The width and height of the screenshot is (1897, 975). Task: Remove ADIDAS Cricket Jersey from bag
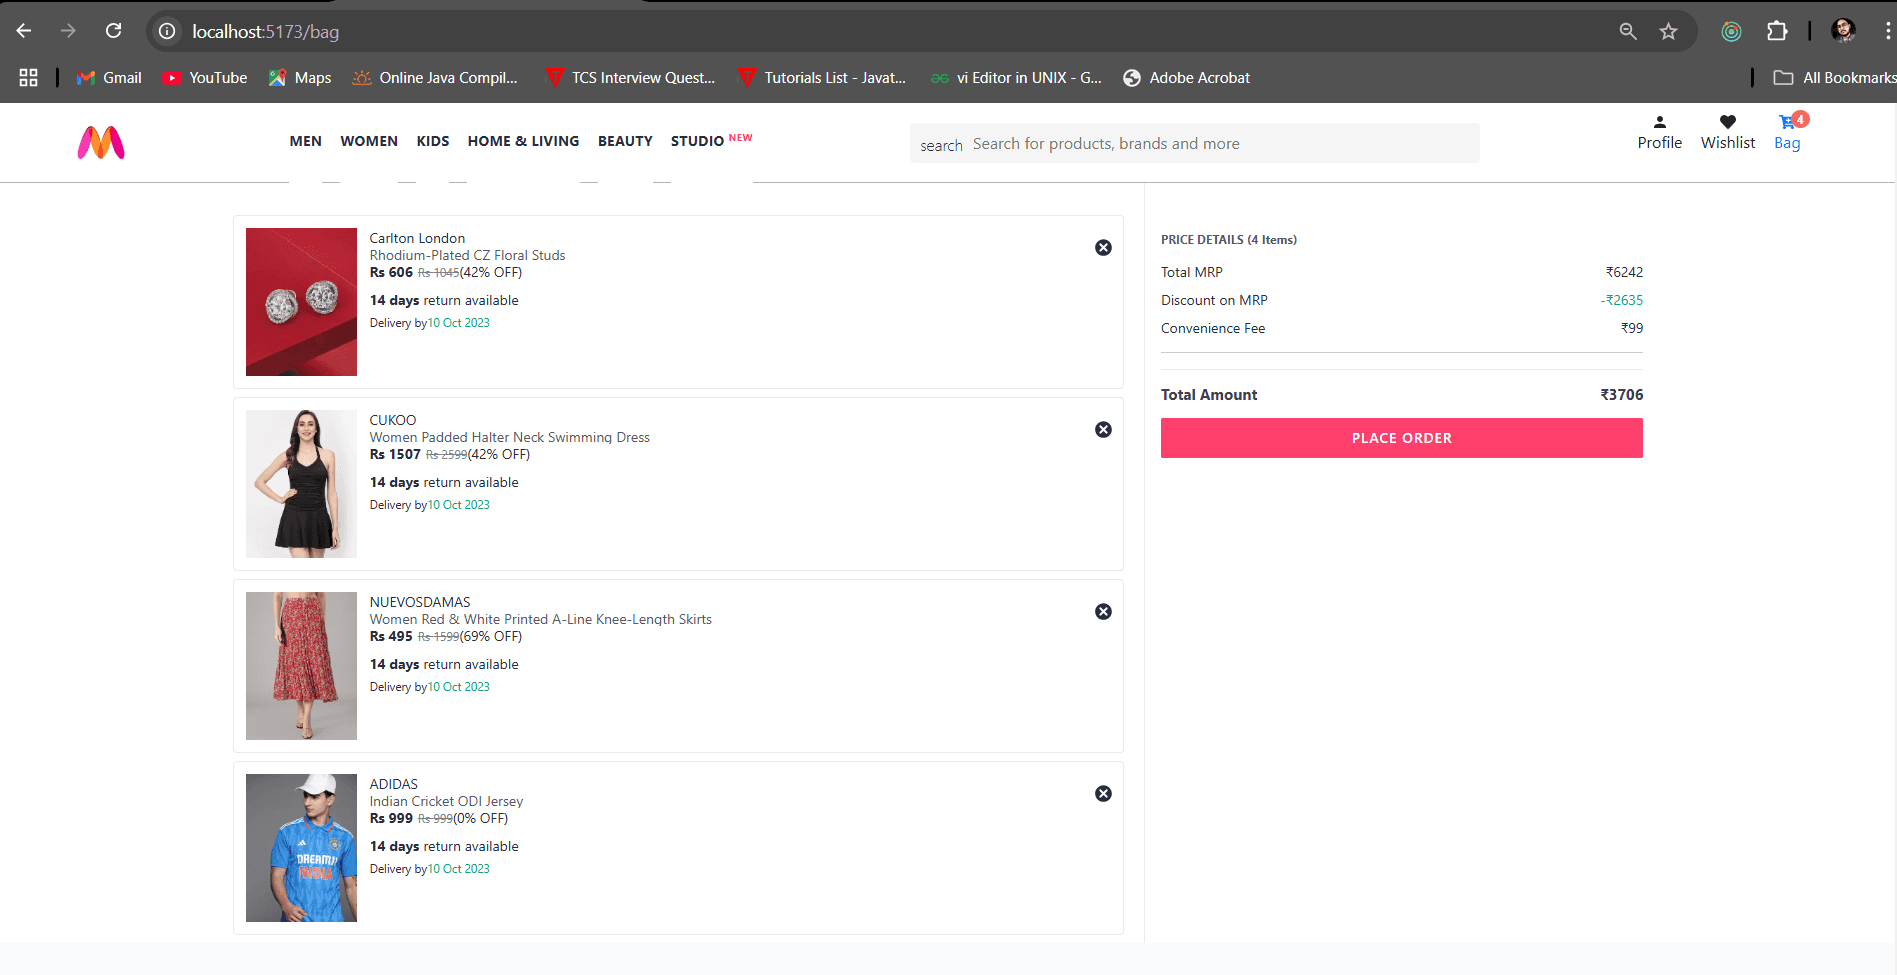point(1103,794)
